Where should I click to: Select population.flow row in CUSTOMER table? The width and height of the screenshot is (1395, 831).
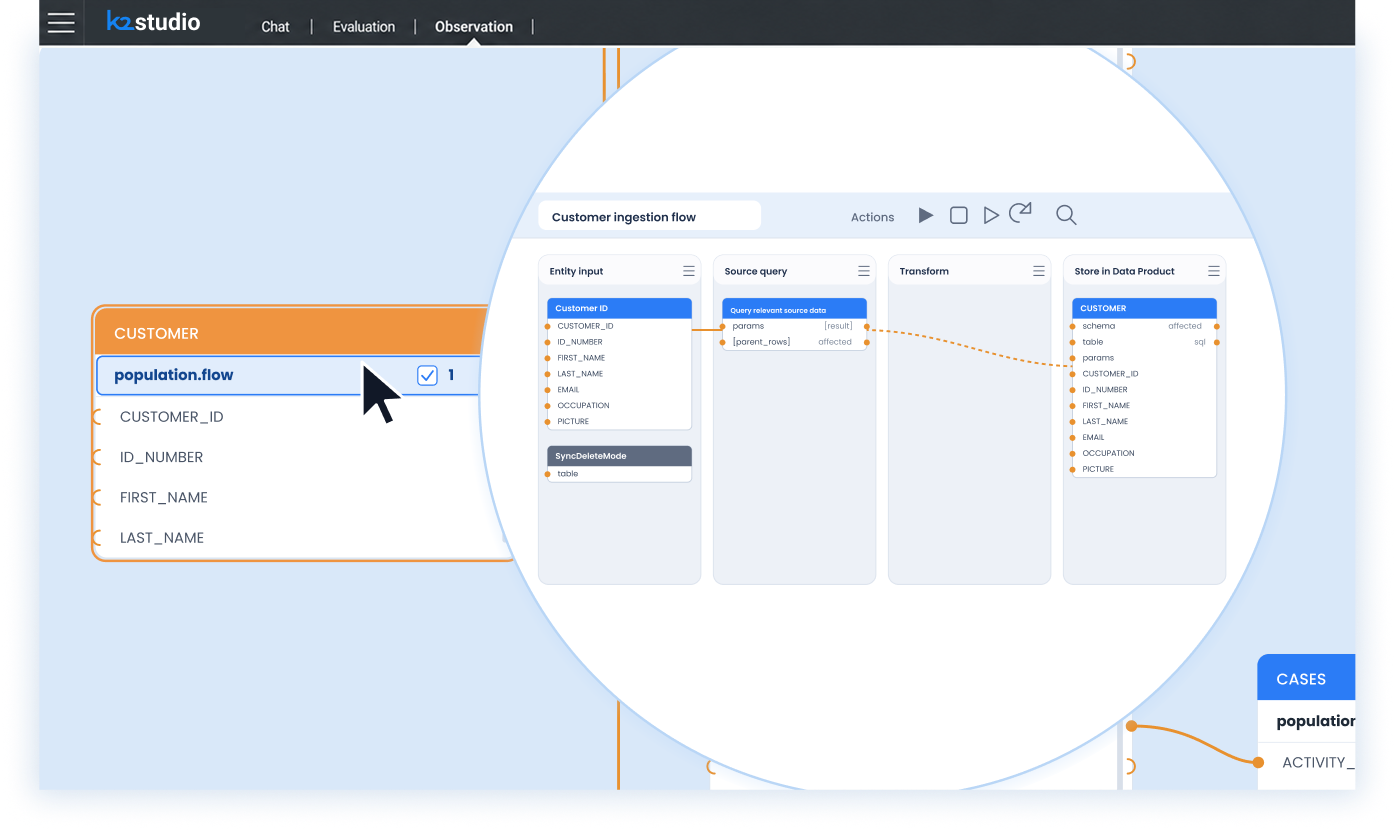click(290, 375)
